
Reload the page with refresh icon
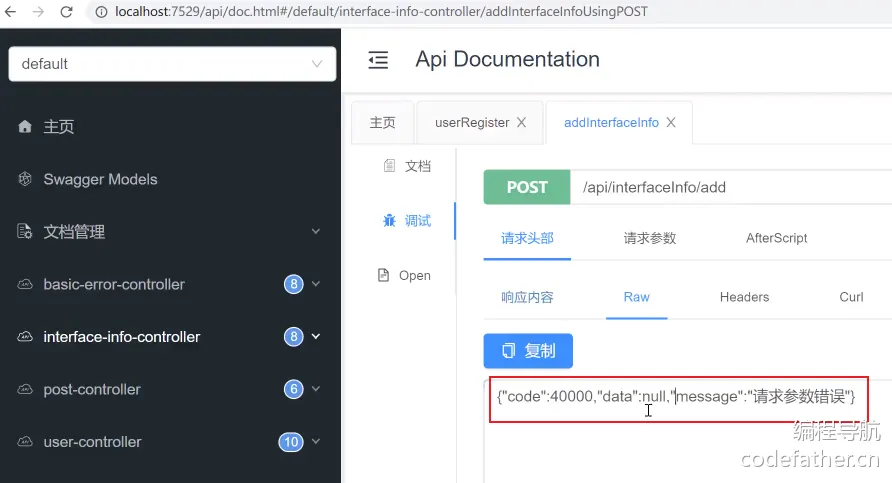coord(67,11)
